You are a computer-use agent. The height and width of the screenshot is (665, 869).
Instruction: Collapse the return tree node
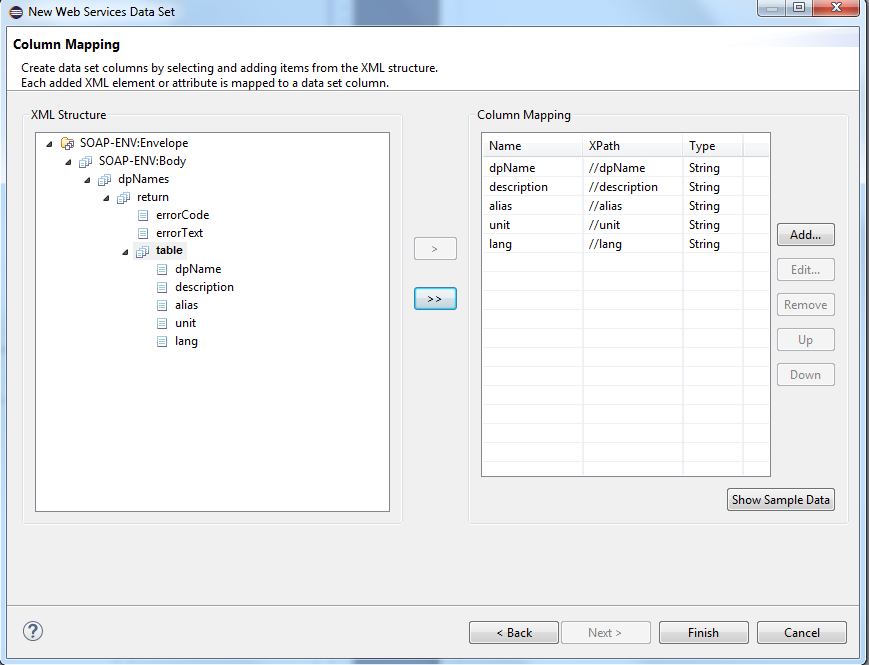[x=106, y=198]
